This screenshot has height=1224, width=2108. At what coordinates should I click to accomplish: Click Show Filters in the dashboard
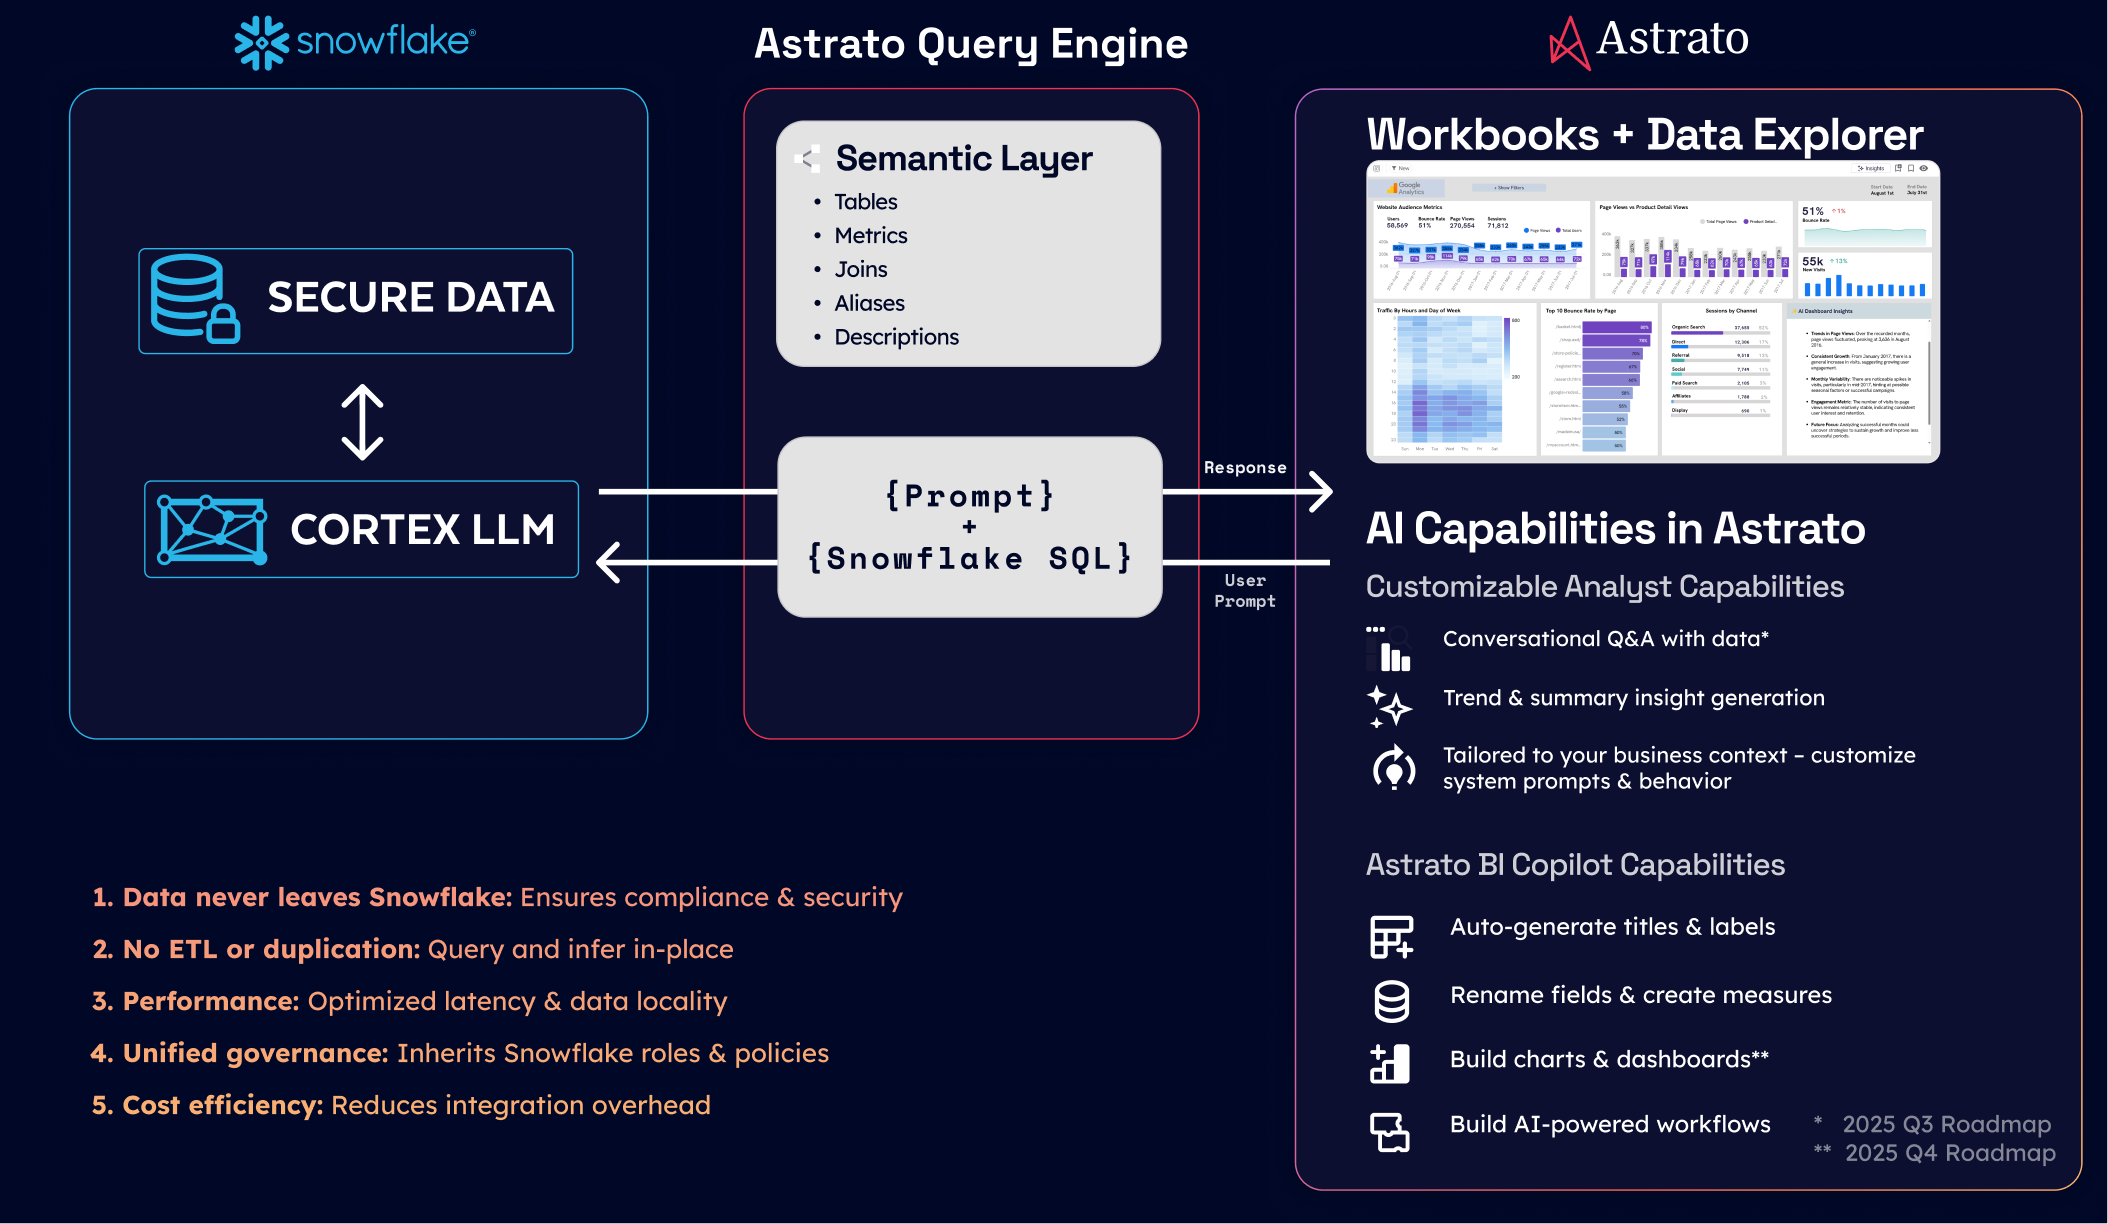(x=1509, y=188)
